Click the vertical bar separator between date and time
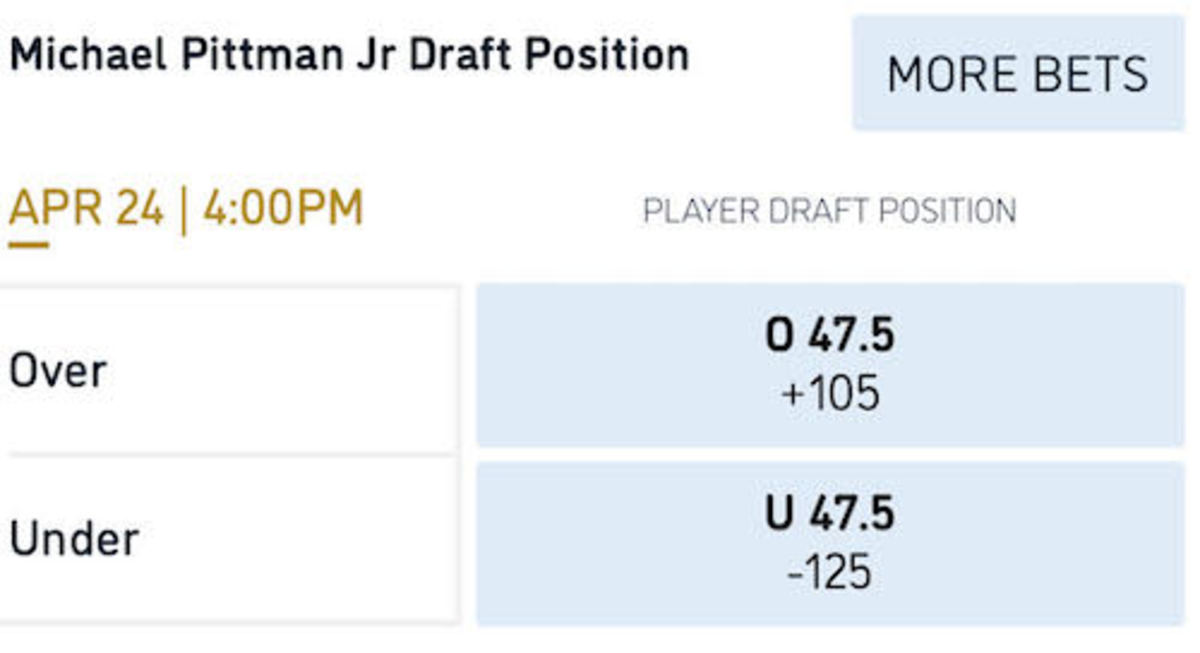Viewport: 1200px width, 653px height. (x=183, y=211)
